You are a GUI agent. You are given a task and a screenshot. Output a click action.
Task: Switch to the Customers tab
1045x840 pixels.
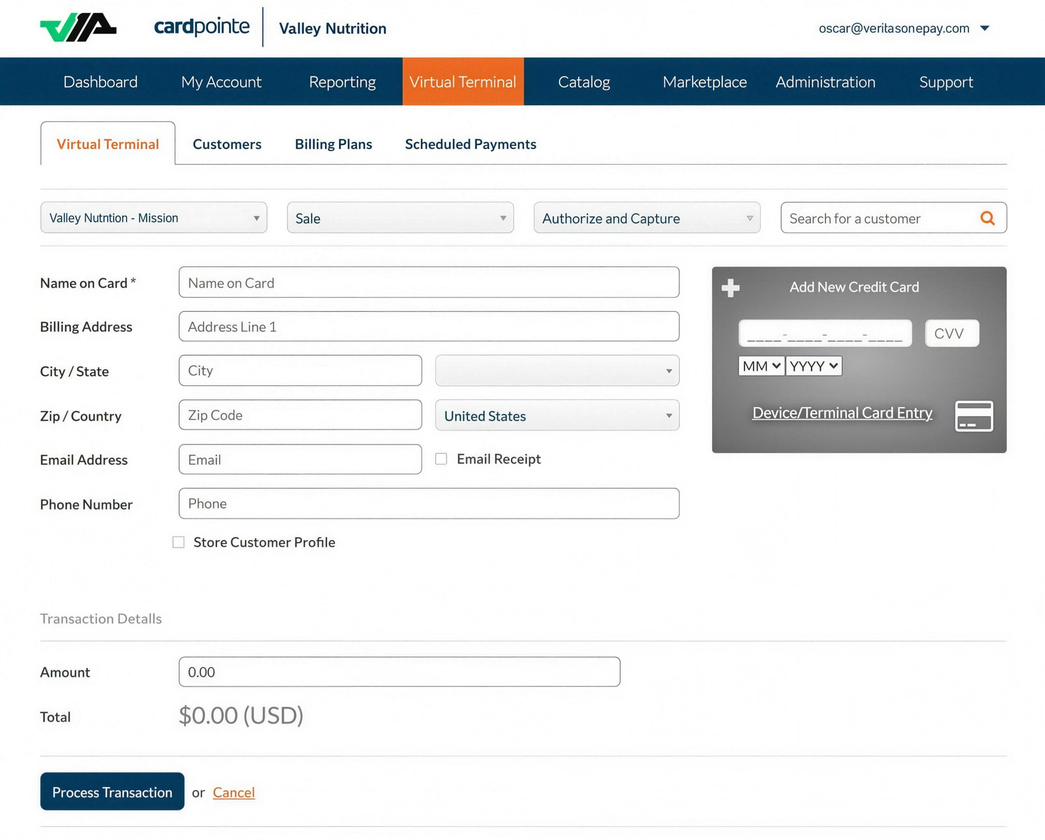[x=227, y=144]
